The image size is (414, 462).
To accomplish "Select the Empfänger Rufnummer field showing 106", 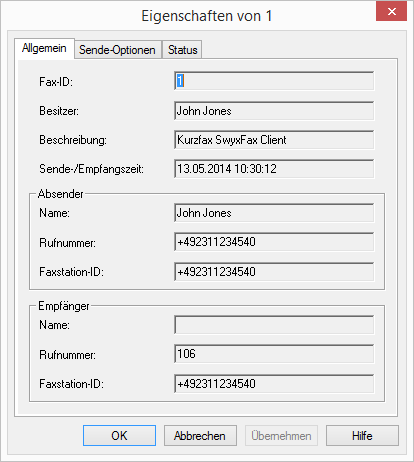I will tap(274, 354).
